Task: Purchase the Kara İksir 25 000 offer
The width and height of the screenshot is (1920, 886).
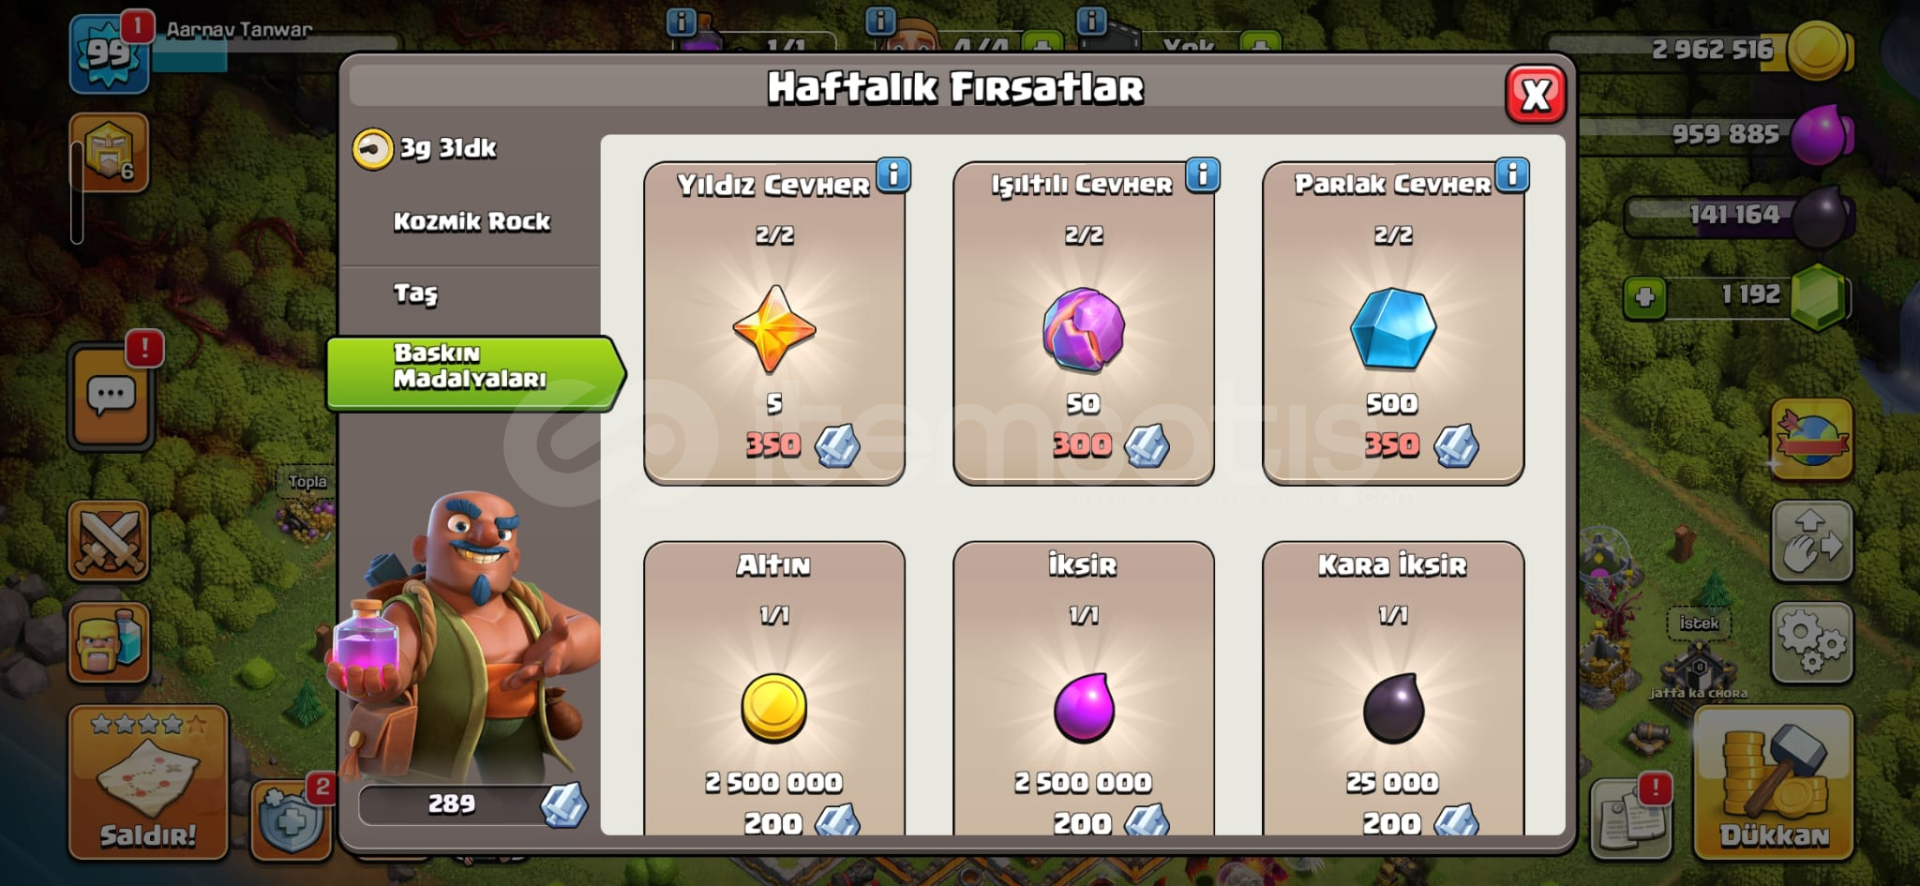Action: tap(1393, 690)
